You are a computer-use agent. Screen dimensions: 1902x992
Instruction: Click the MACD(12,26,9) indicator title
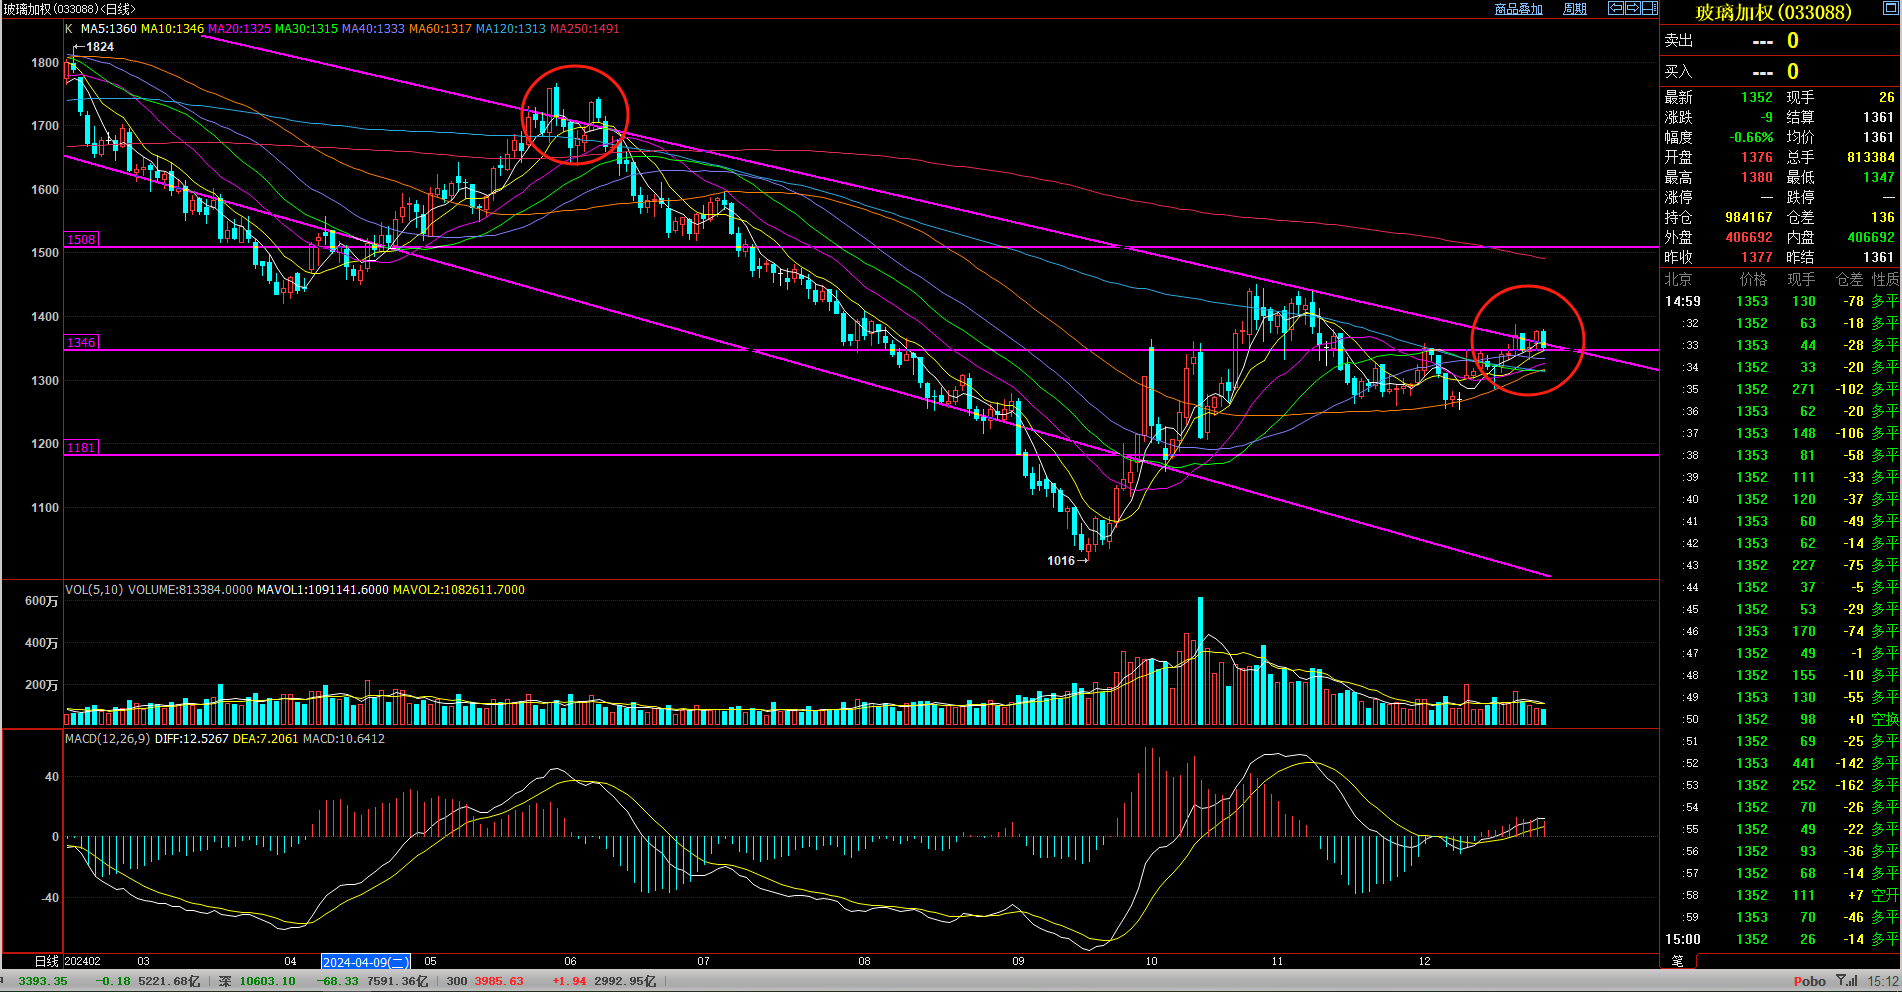click(108, 739)
